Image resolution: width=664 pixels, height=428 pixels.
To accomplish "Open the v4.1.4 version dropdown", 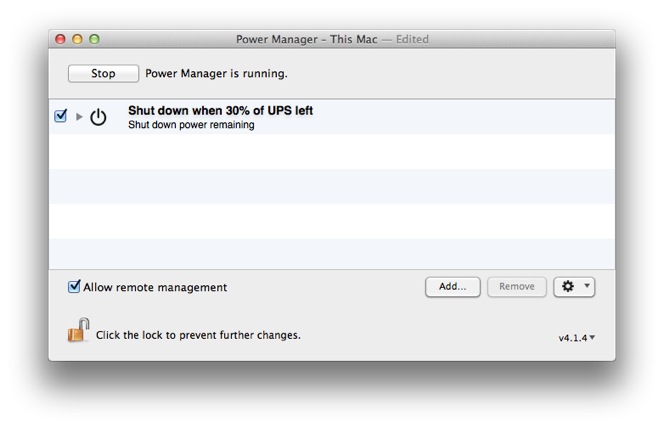I will [x=577, y=338].
